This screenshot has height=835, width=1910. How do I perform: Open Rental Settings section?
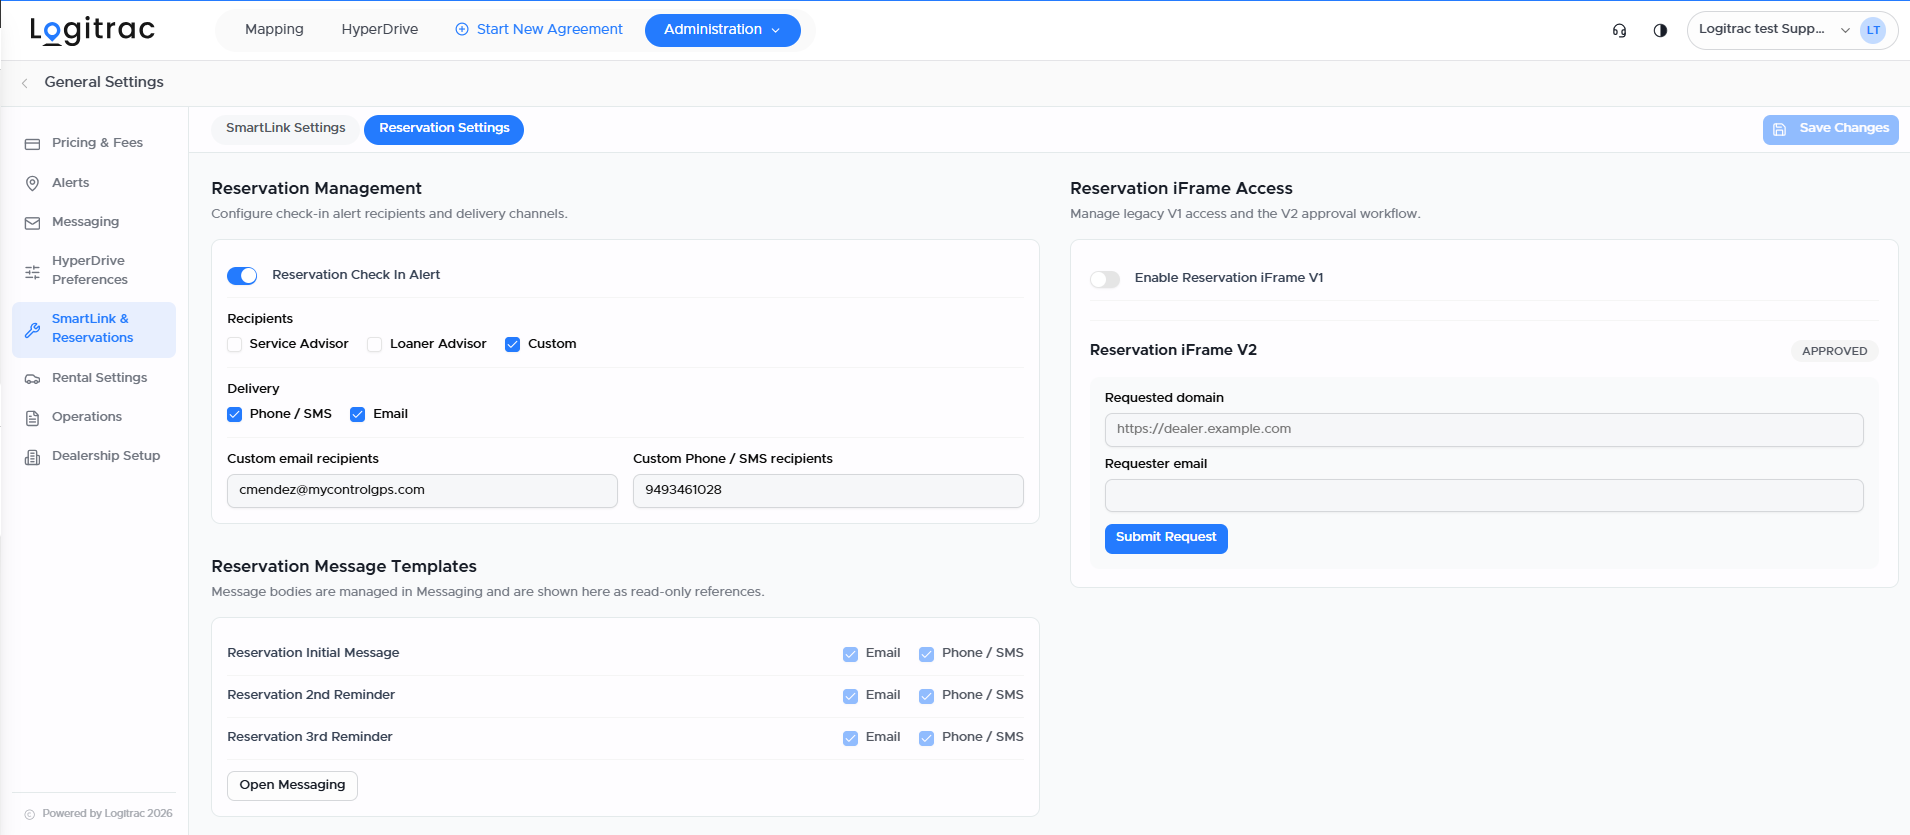coord(94,378)
